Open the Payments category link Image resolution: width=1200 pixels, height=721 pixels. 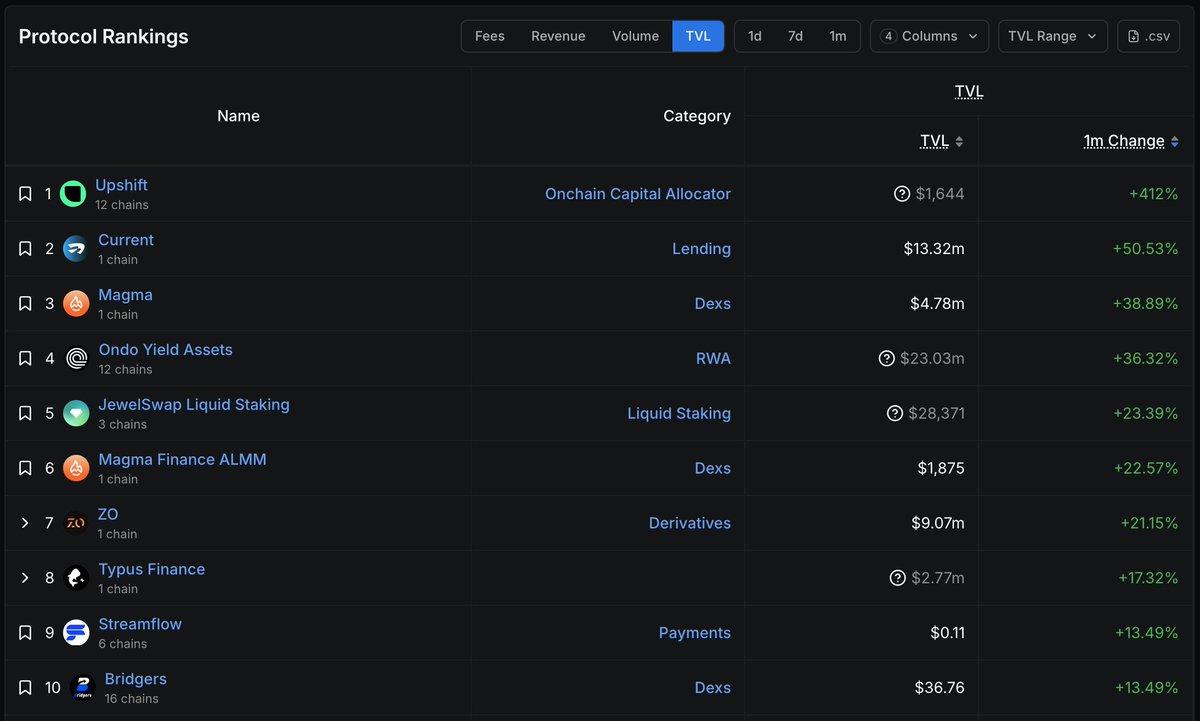pos(695,633)
